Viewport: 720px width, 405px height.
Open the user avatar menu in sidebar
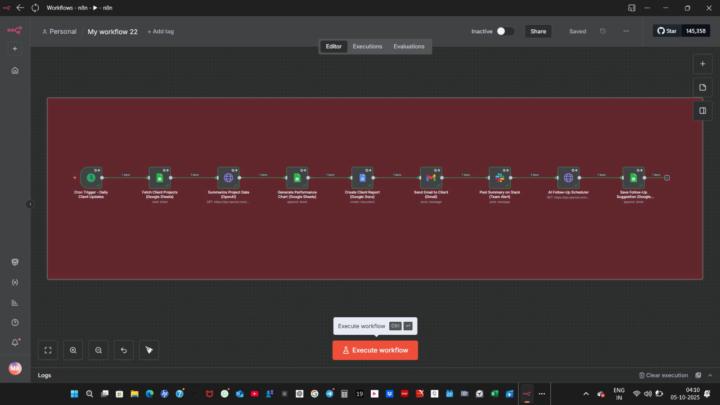[15, 368]
